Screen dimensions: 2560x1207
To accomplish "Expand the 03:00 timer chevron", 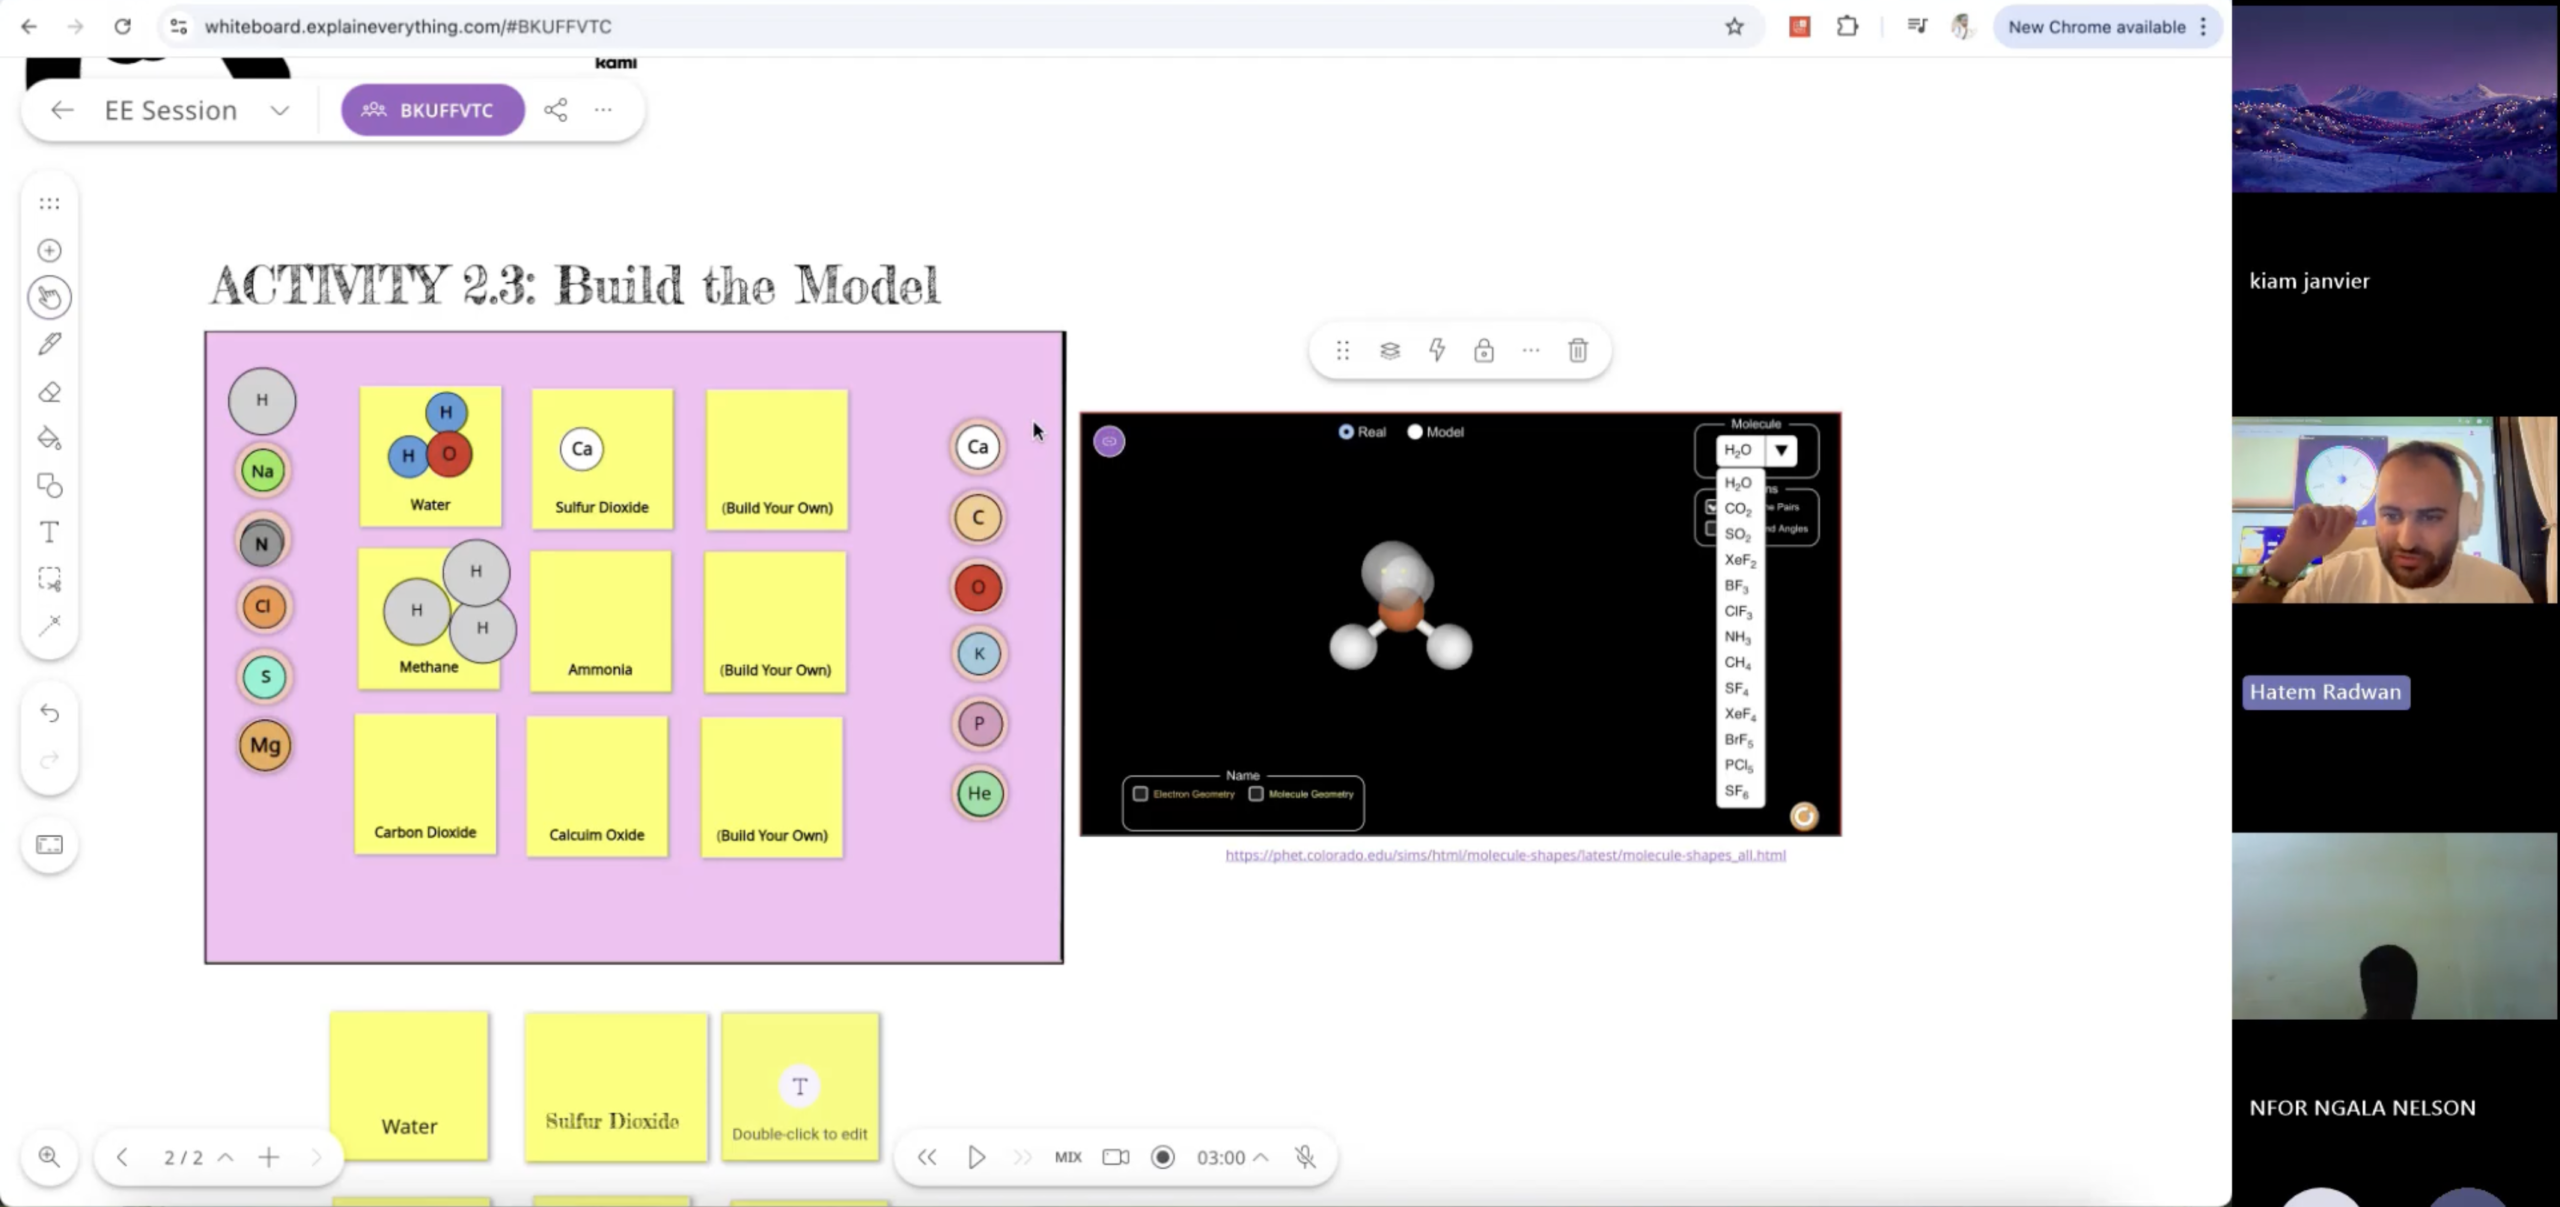I will click(x=1261, y=1157).
